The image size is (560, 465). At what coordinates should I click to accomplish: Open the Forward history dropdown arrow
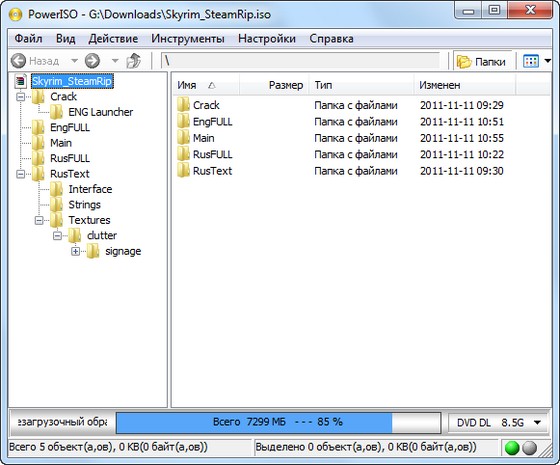click(x=115, y=61)
